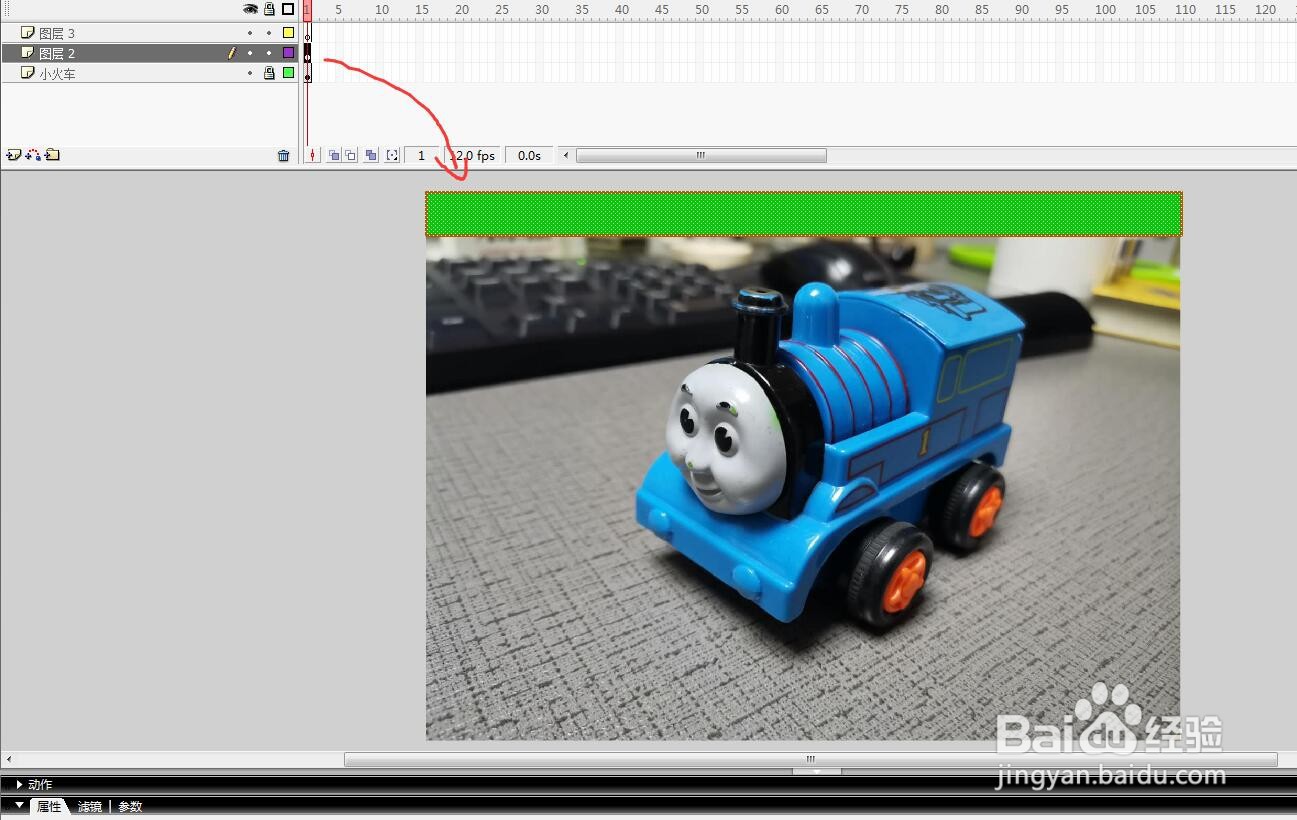Click timeline scrollbar left arrow
Viewport: 1297px width, 820px height.
pos(567,155)
